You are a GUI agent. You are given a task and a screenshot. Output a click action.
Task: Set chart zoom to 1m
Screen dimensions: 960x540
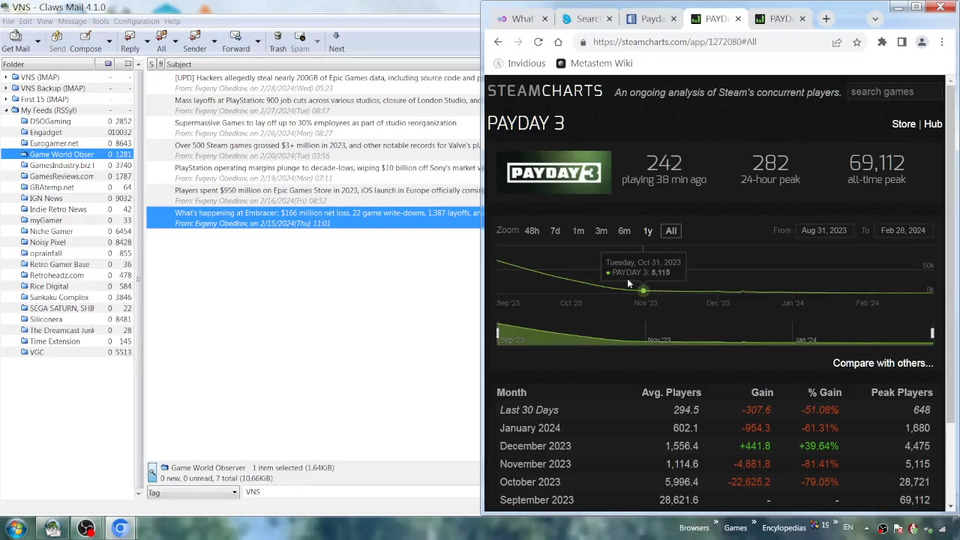[578, 231]
